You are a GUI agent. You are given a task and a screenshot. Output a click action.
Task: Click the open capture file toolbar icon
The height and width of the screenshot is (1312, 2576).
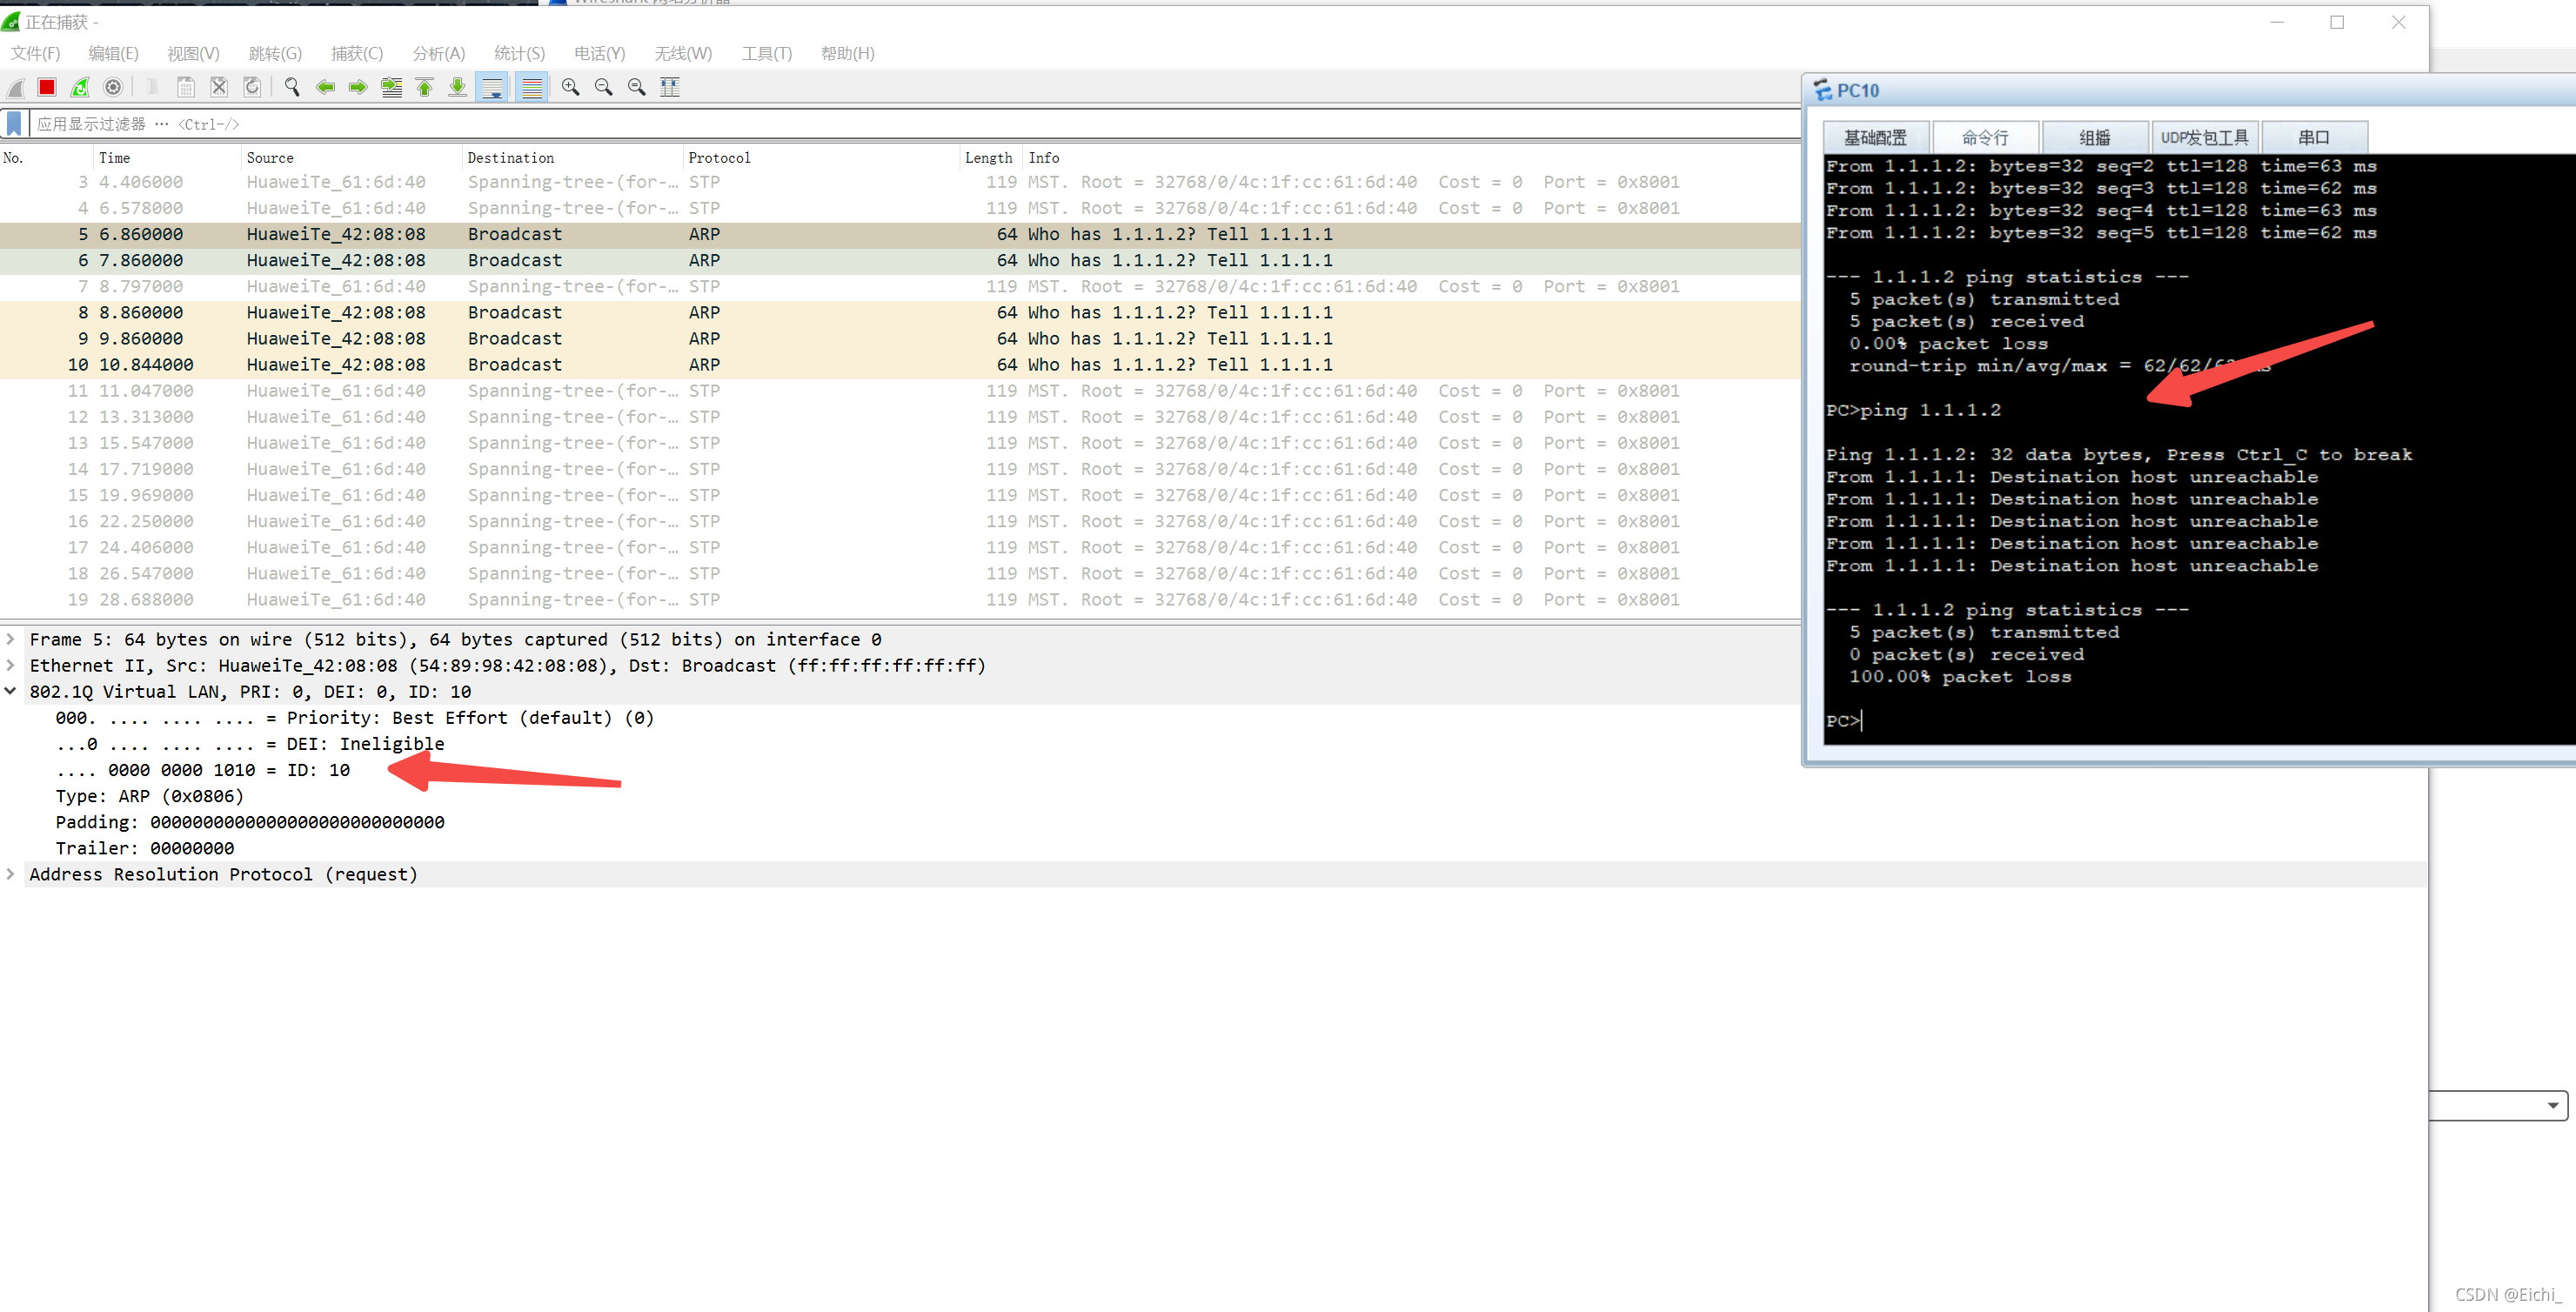152,87
